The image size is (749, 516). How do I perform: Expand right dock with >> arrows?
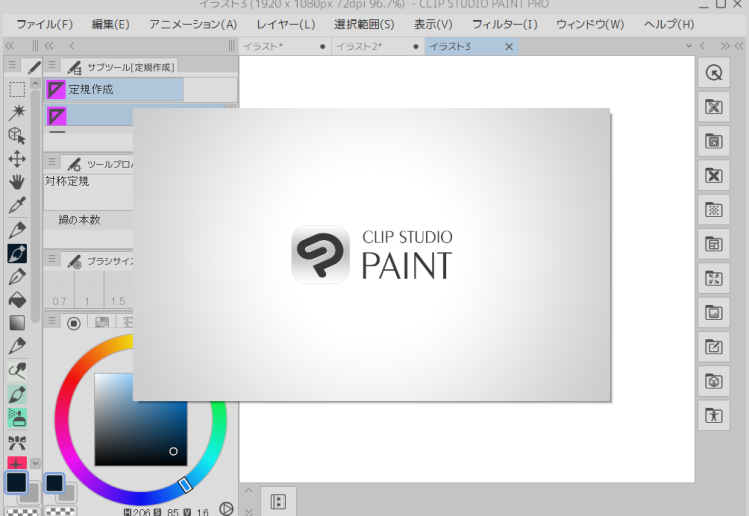(x=725, y=46)
